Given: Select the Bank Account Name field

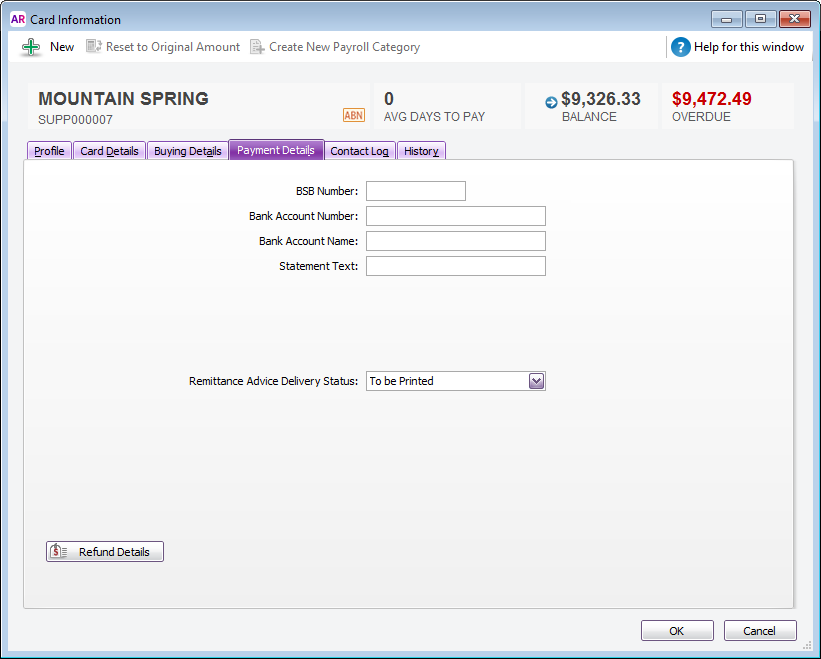Looking at the screenshot, I should pyautogui.click(x=456, y=241).
